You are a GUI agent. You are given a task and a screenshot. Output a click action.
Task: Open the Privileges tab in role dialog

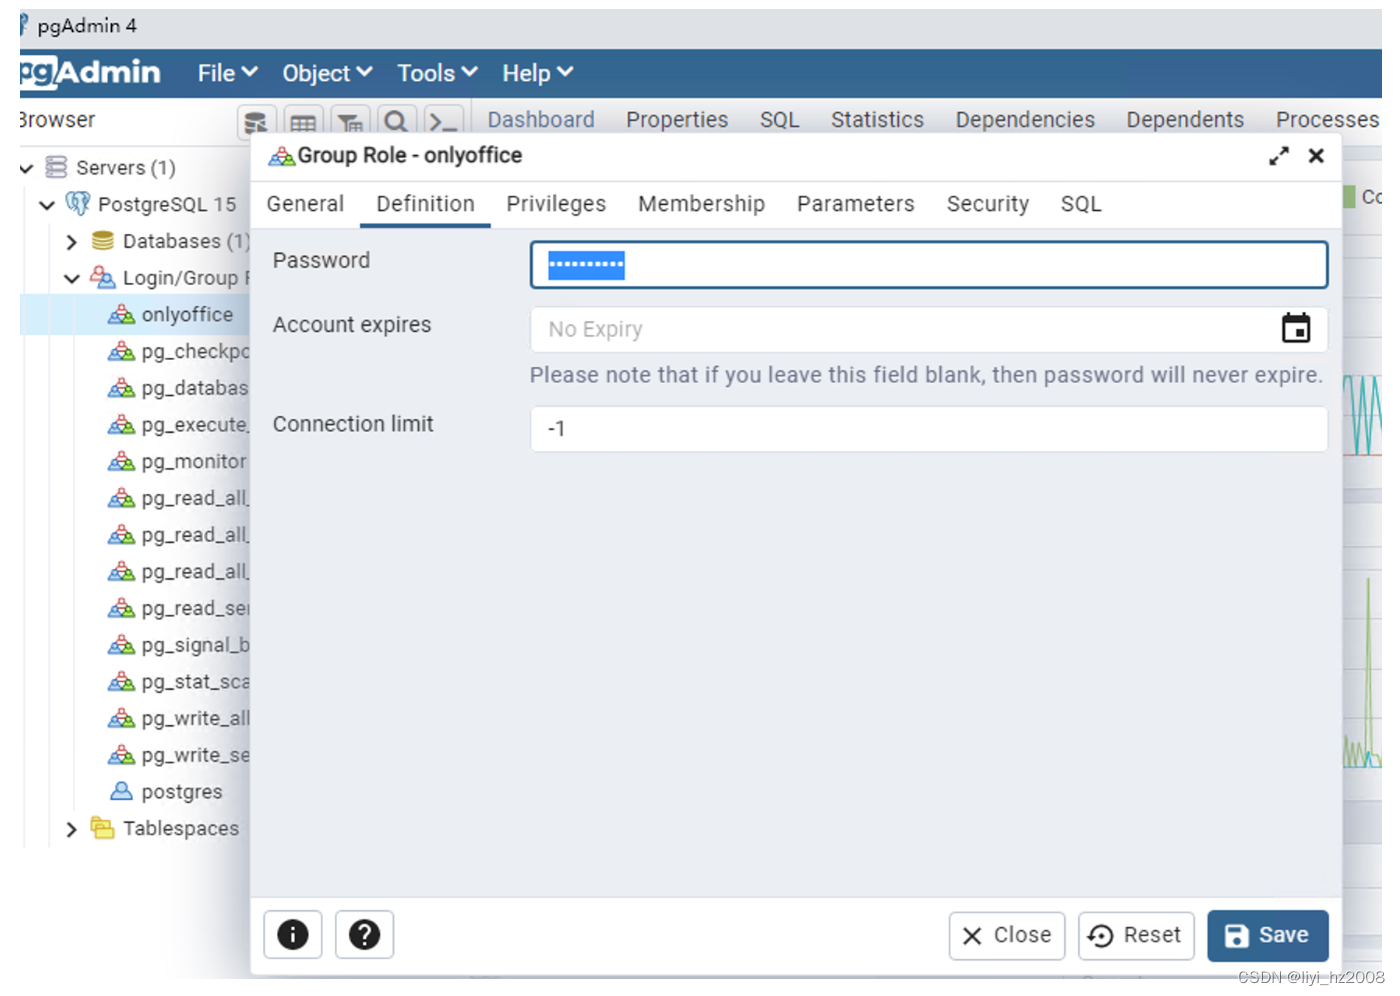tap(556, 204)
